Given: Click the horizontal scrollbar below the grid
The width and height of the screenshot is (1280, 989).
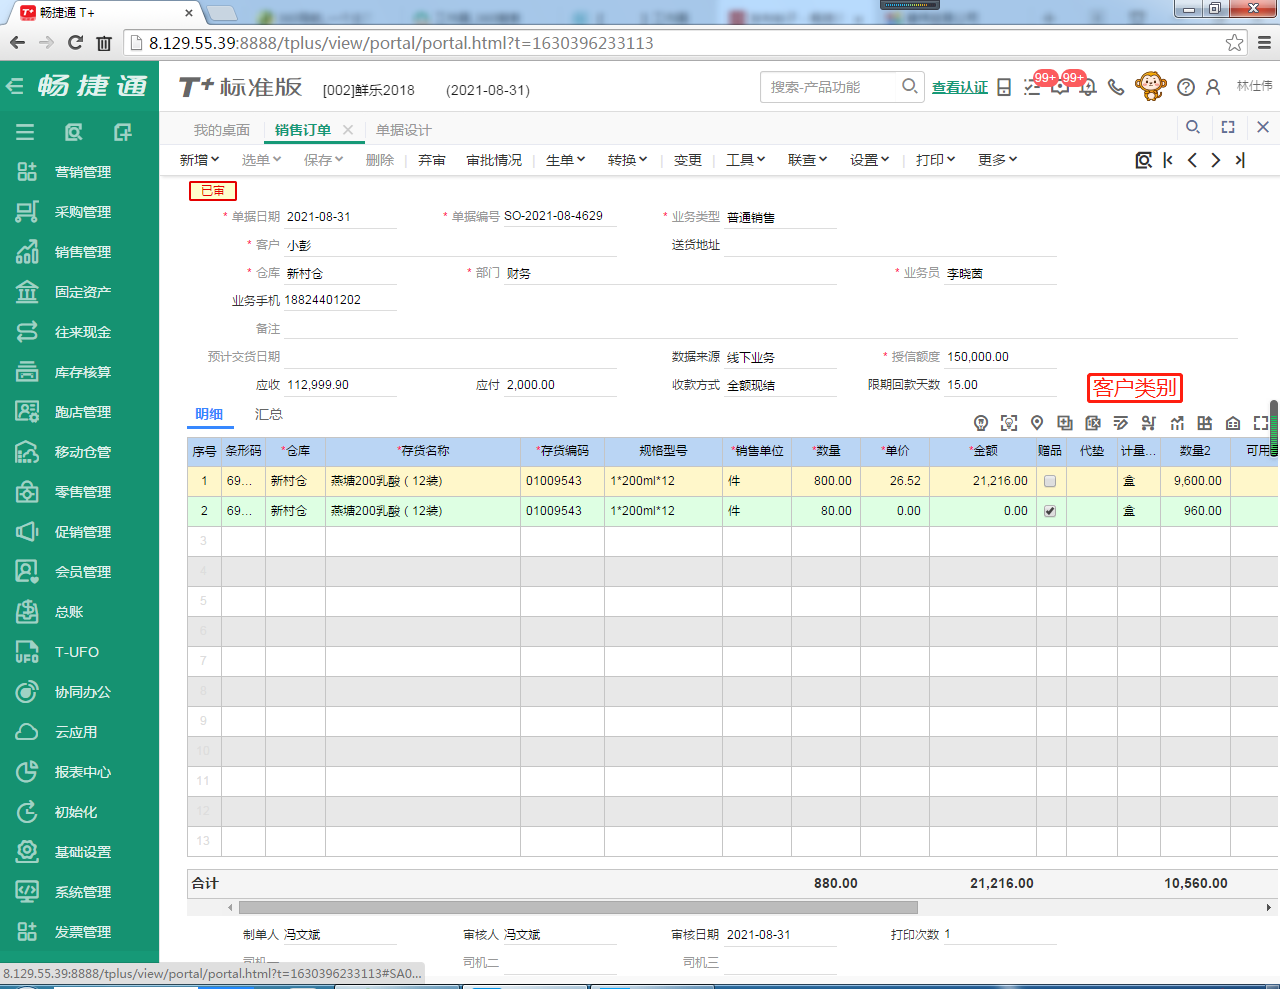Looking at the screenshot, I should pyautogui.click(x=578, y=908).
